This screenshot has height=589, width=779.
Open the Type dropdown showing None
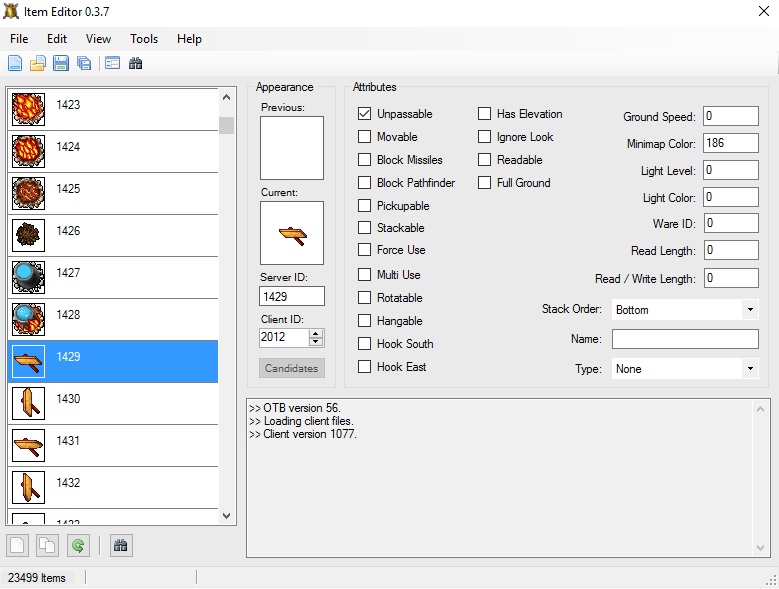point(685,368)
